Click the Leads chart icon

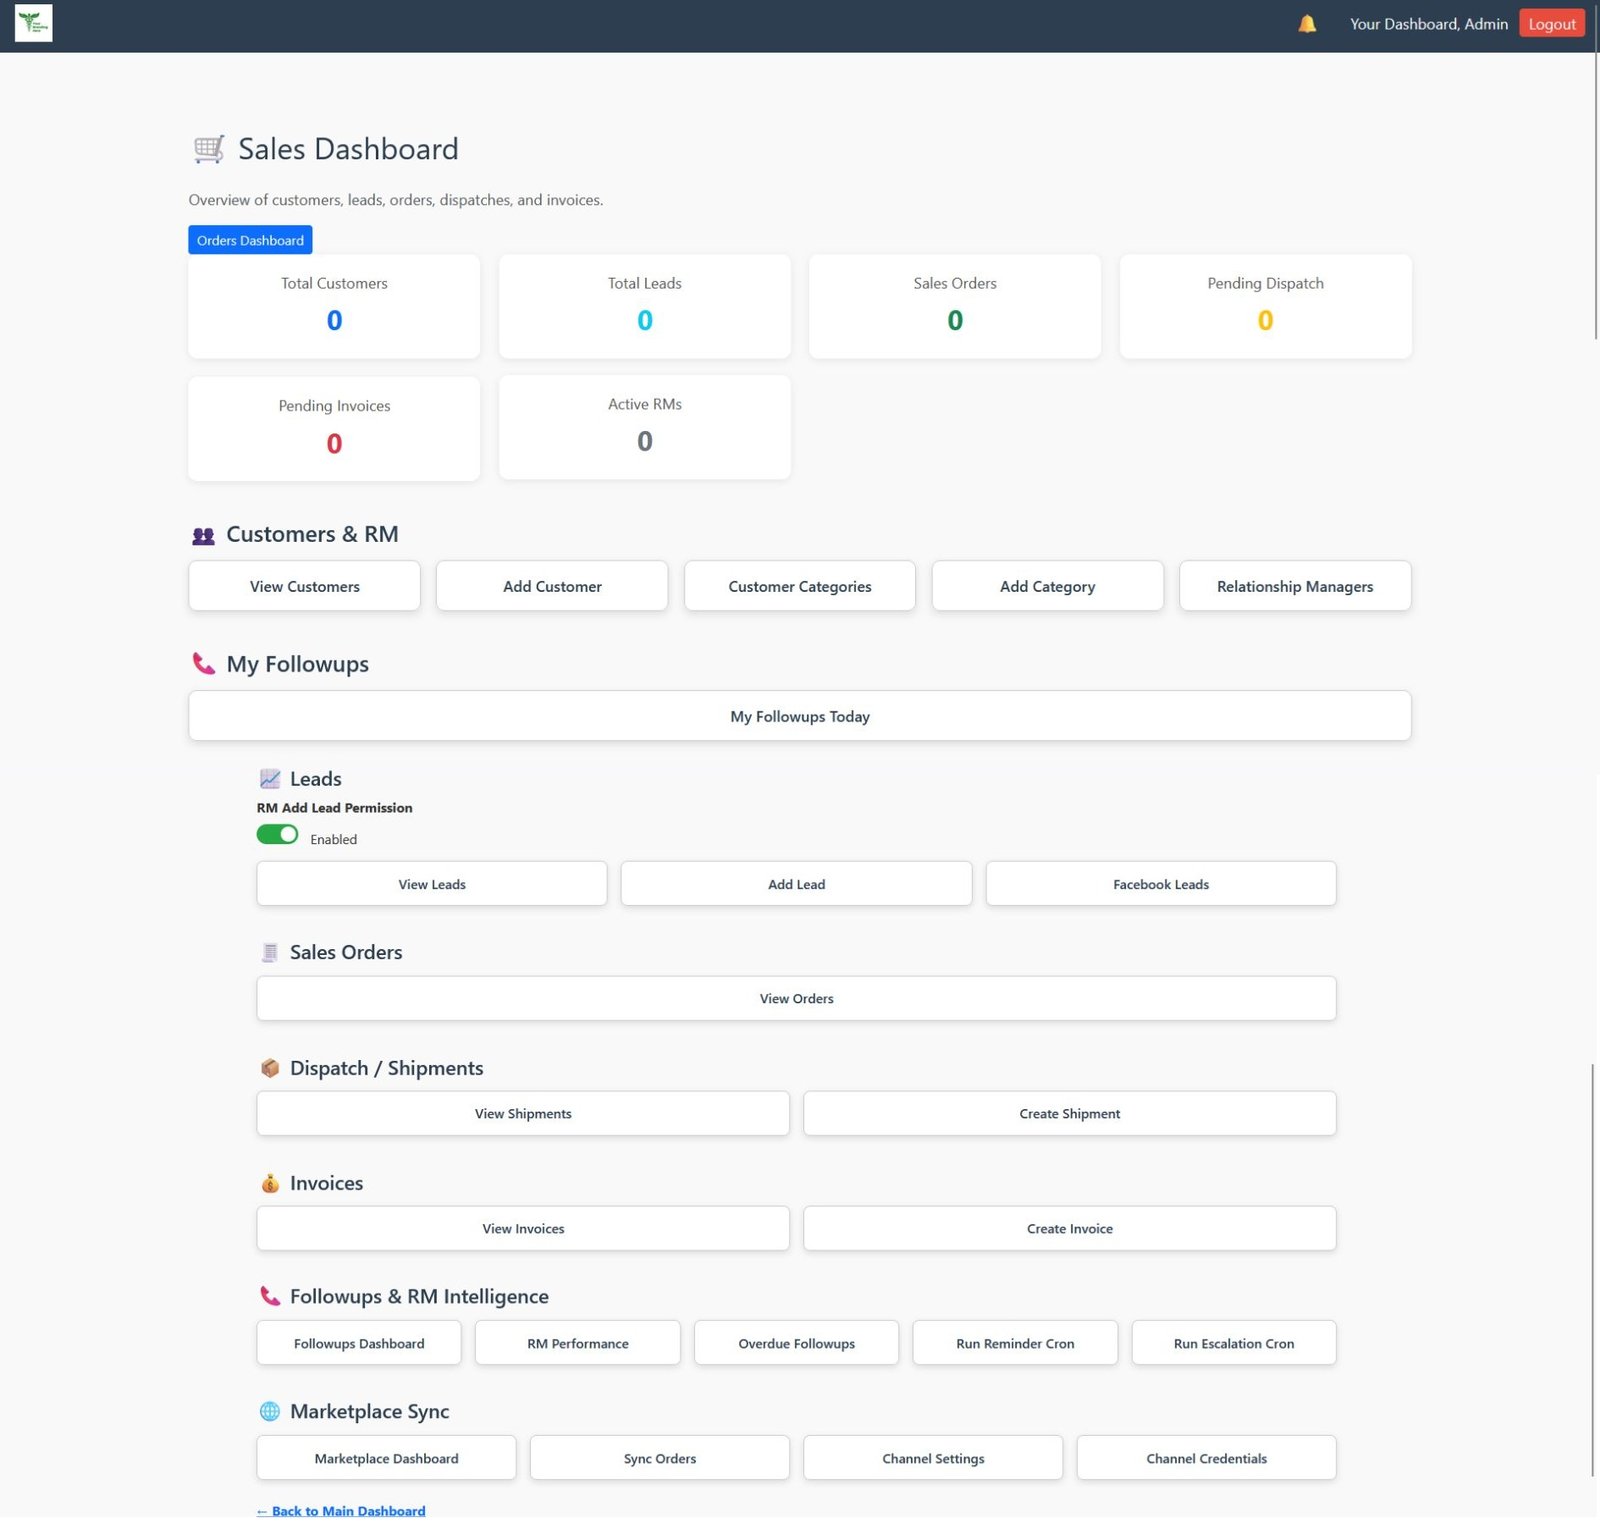point(269,779)
